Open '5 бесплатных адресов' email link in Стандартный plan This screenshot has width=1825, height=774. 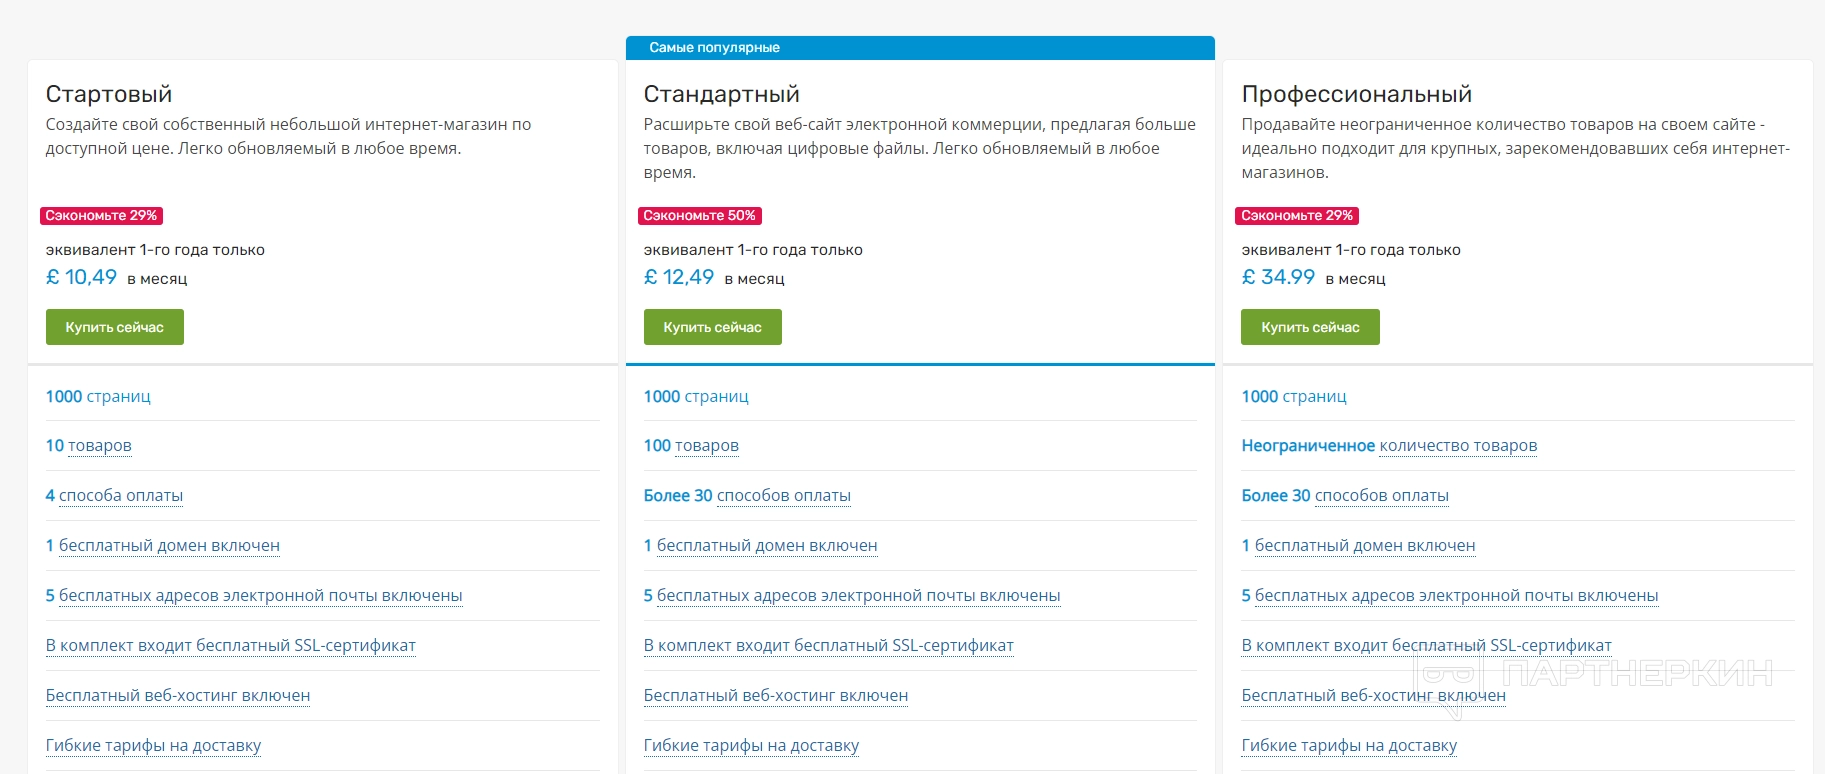(x=852, y=596)
